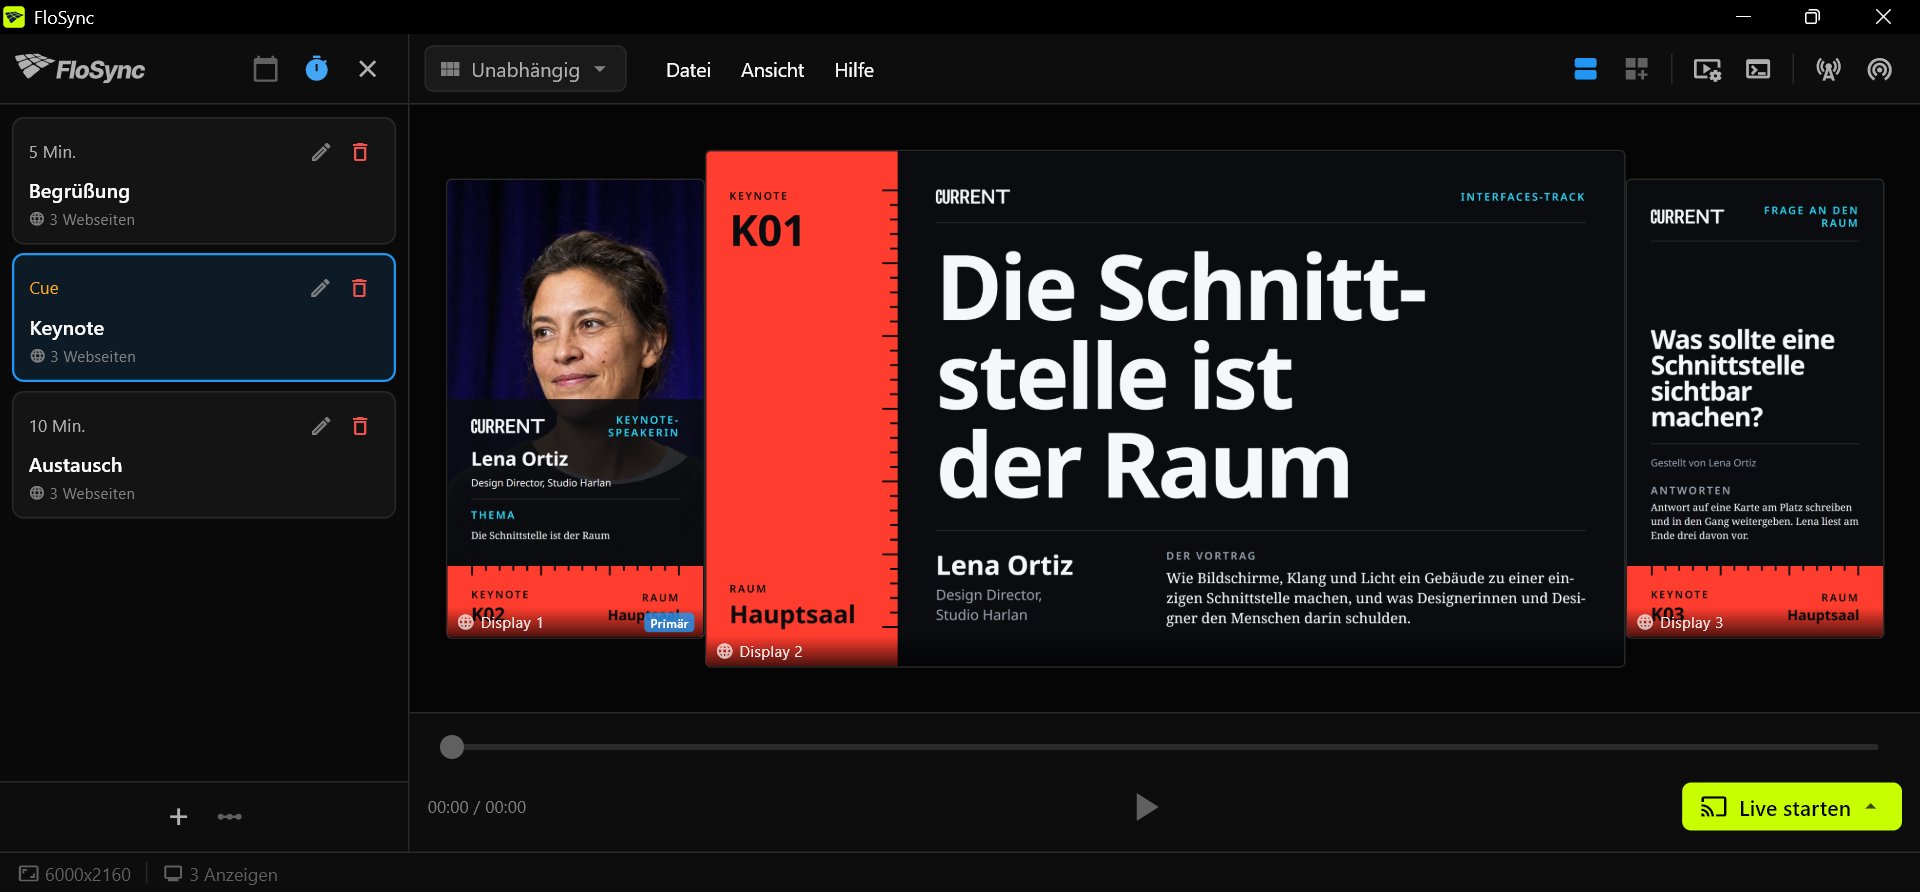Open display settings icon in toolbar
This screenshot has width=1920, height=892.
click(1707, 69)
